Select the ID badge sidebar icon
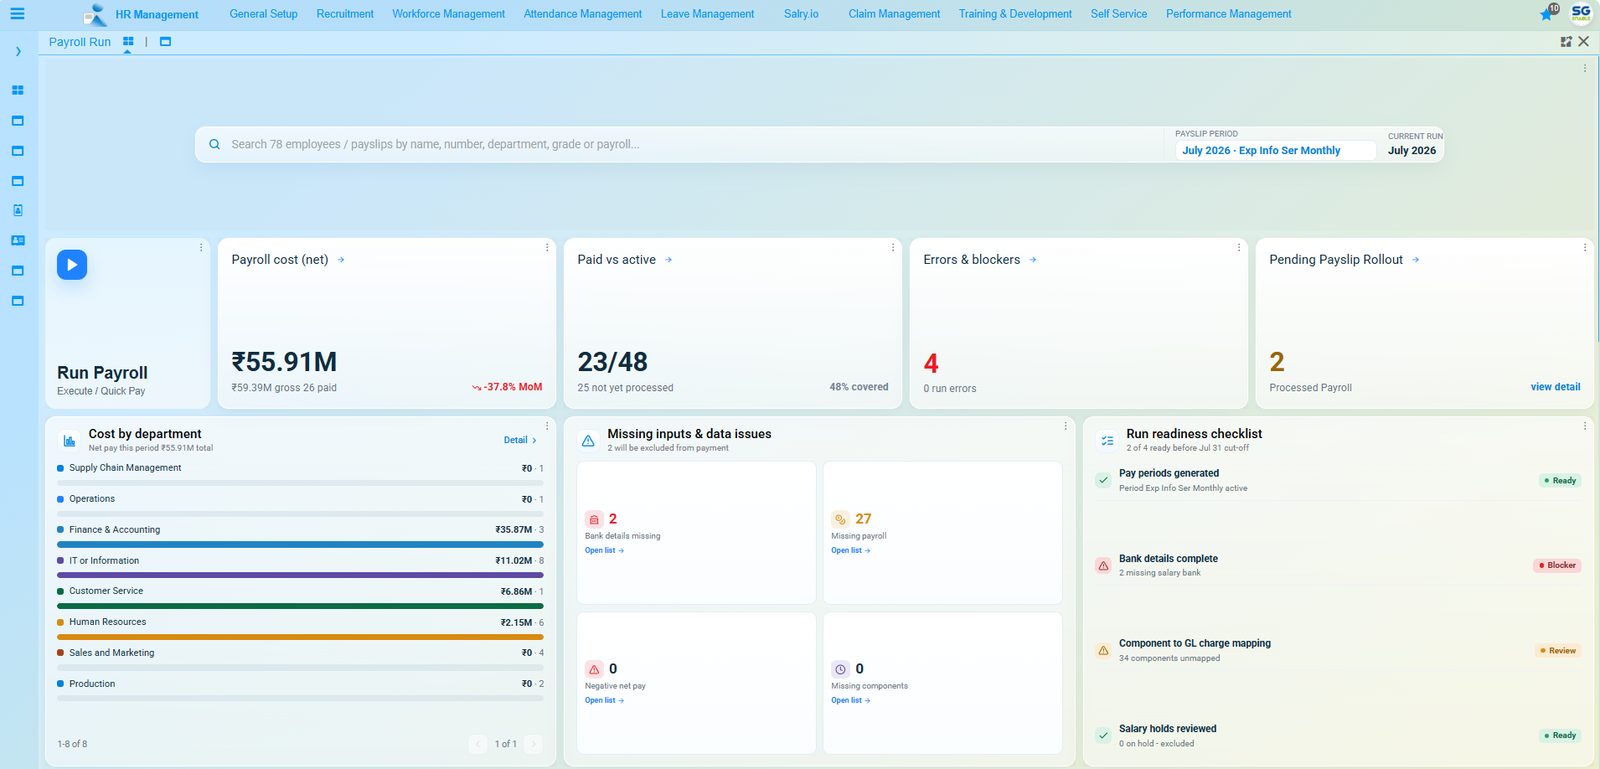This screenshot has height=769, width=1600. click(17, 210)
